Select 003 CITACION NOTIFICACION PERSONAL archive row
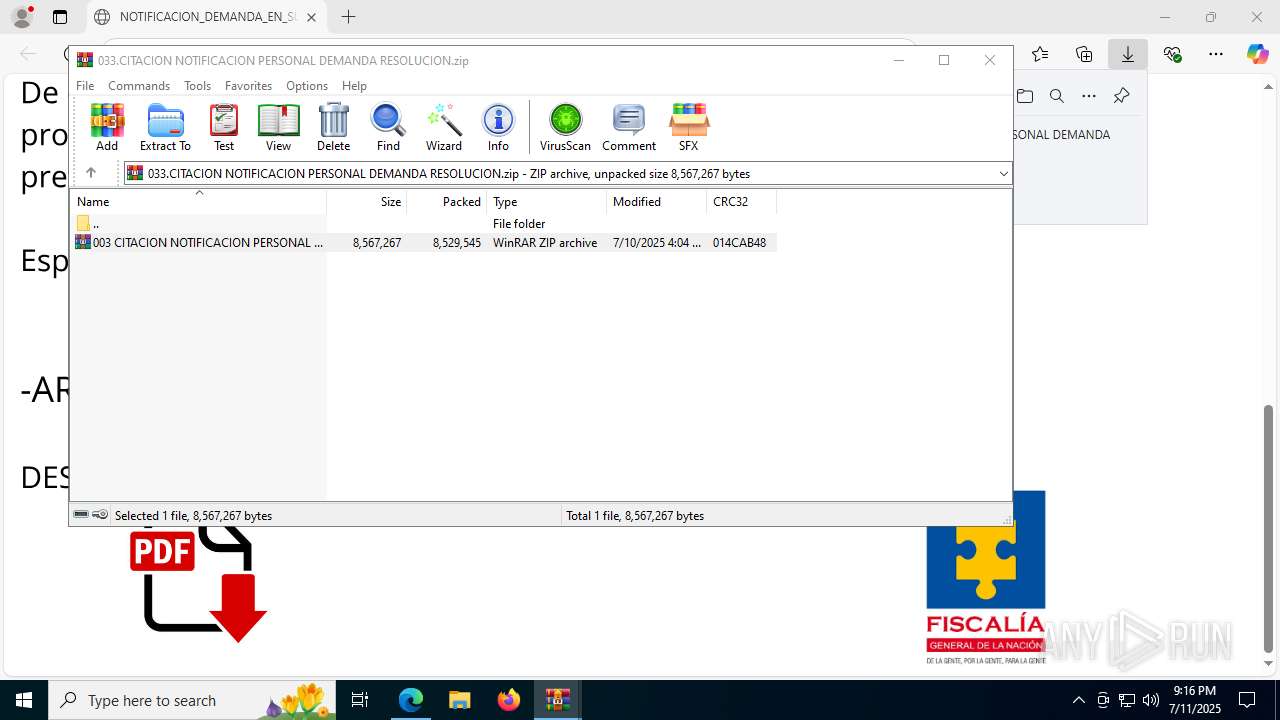 pyautogui.click(x=423, y=242)
